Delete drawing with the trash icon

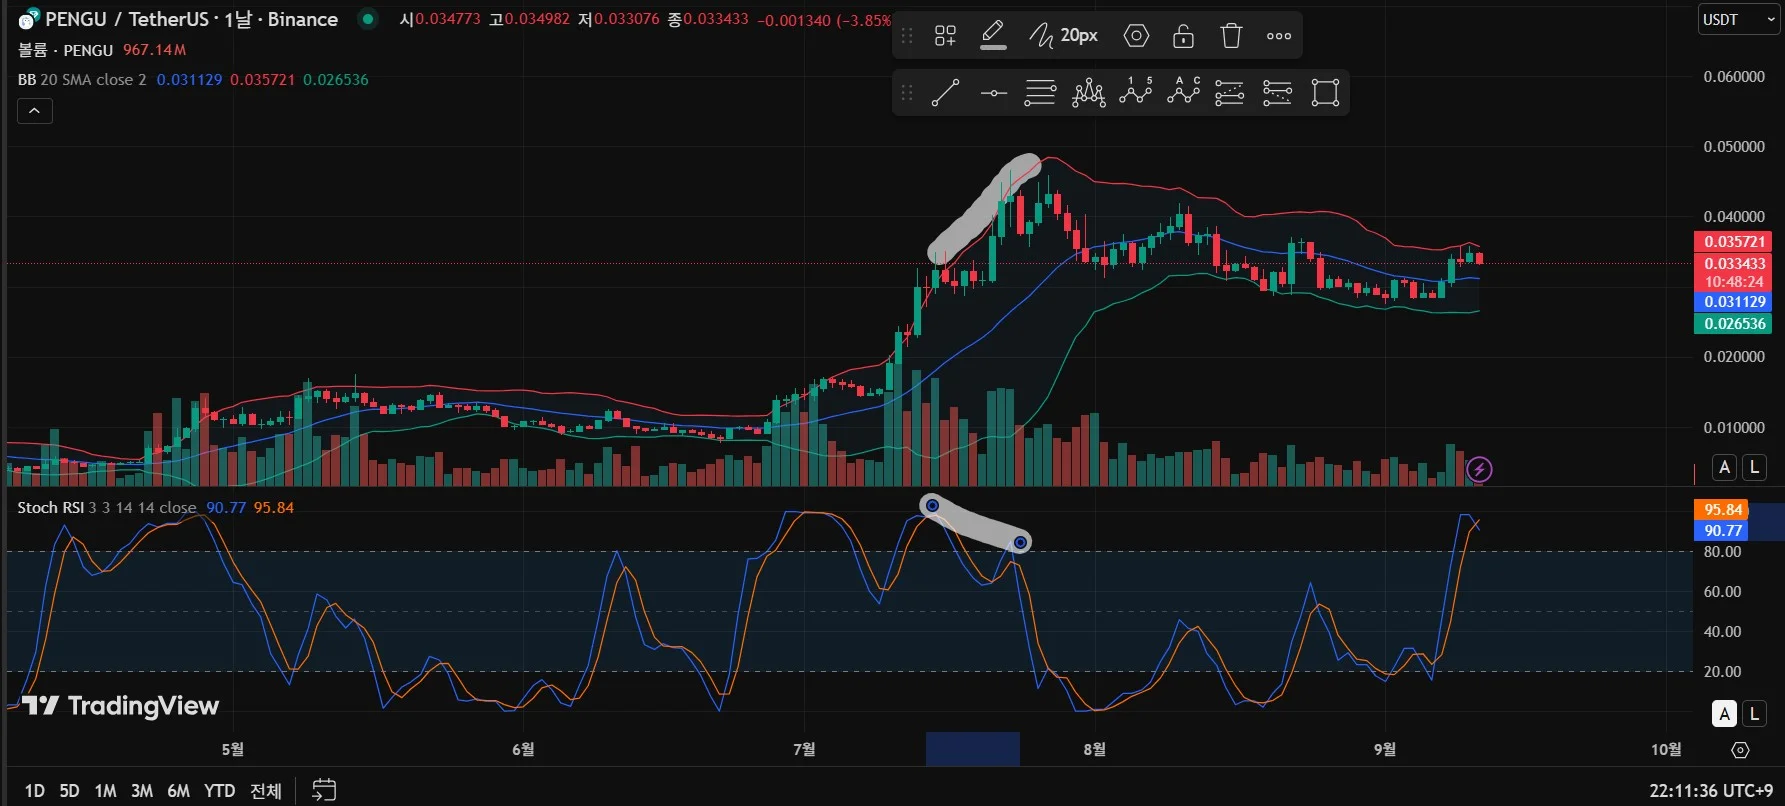pos(1231,36)
